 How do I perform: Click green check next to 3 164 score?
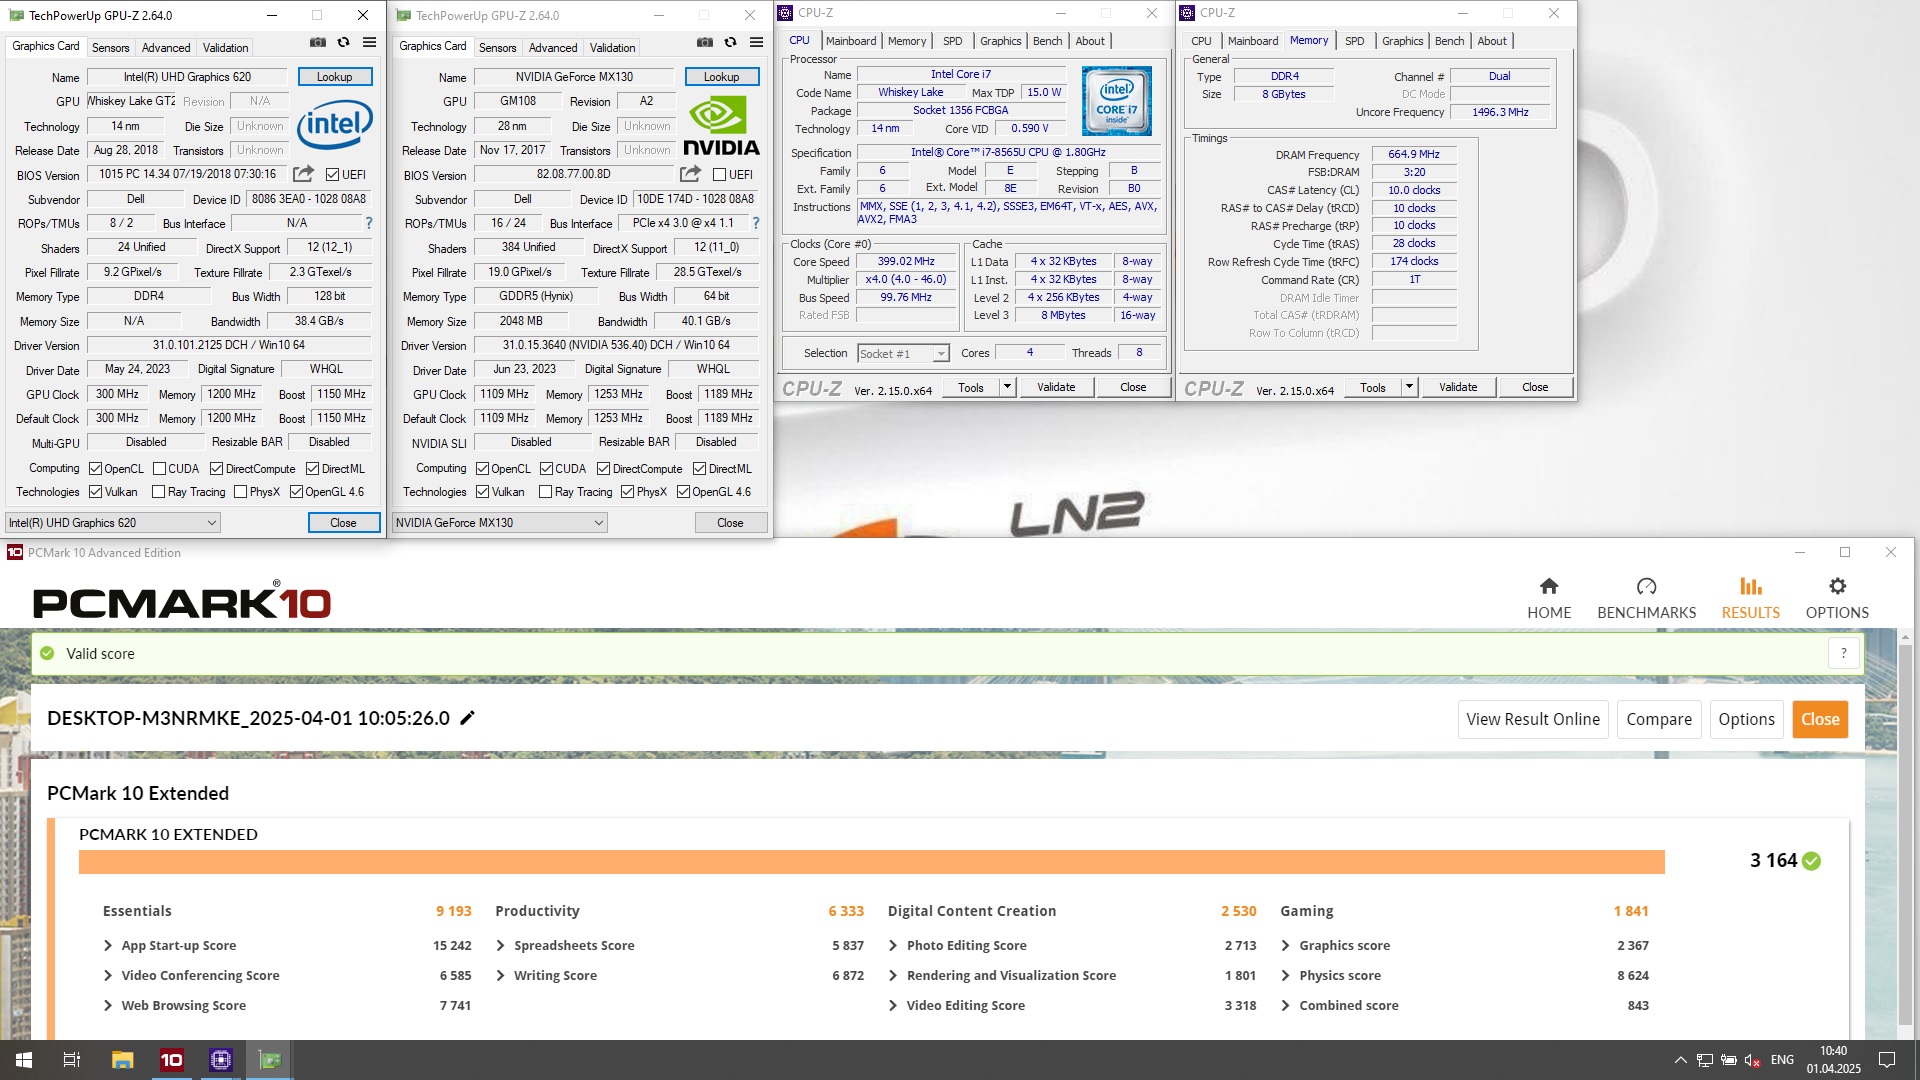point(1812,861)
